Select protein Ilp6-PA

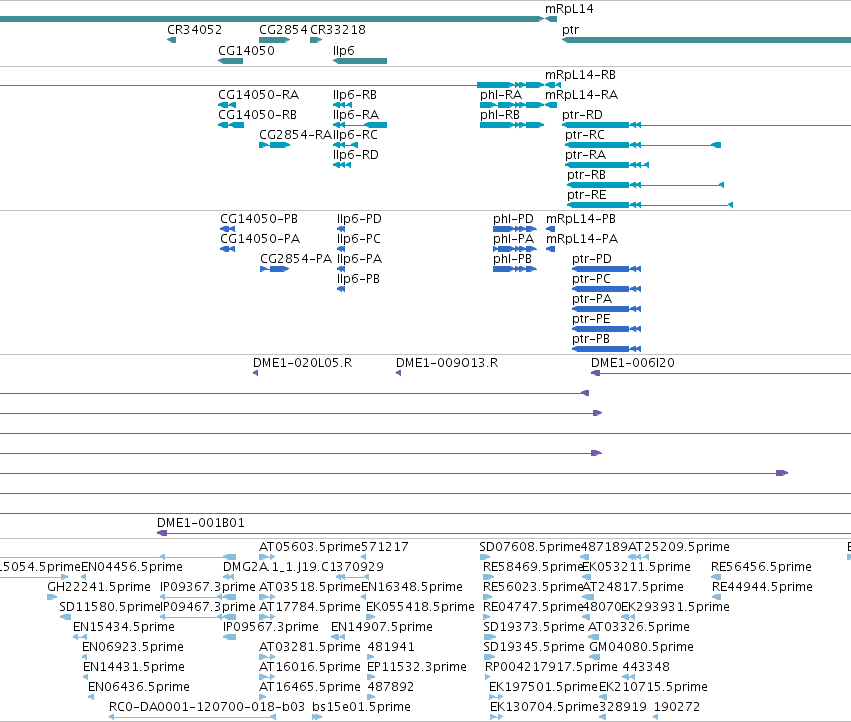(x=341, y=269)
